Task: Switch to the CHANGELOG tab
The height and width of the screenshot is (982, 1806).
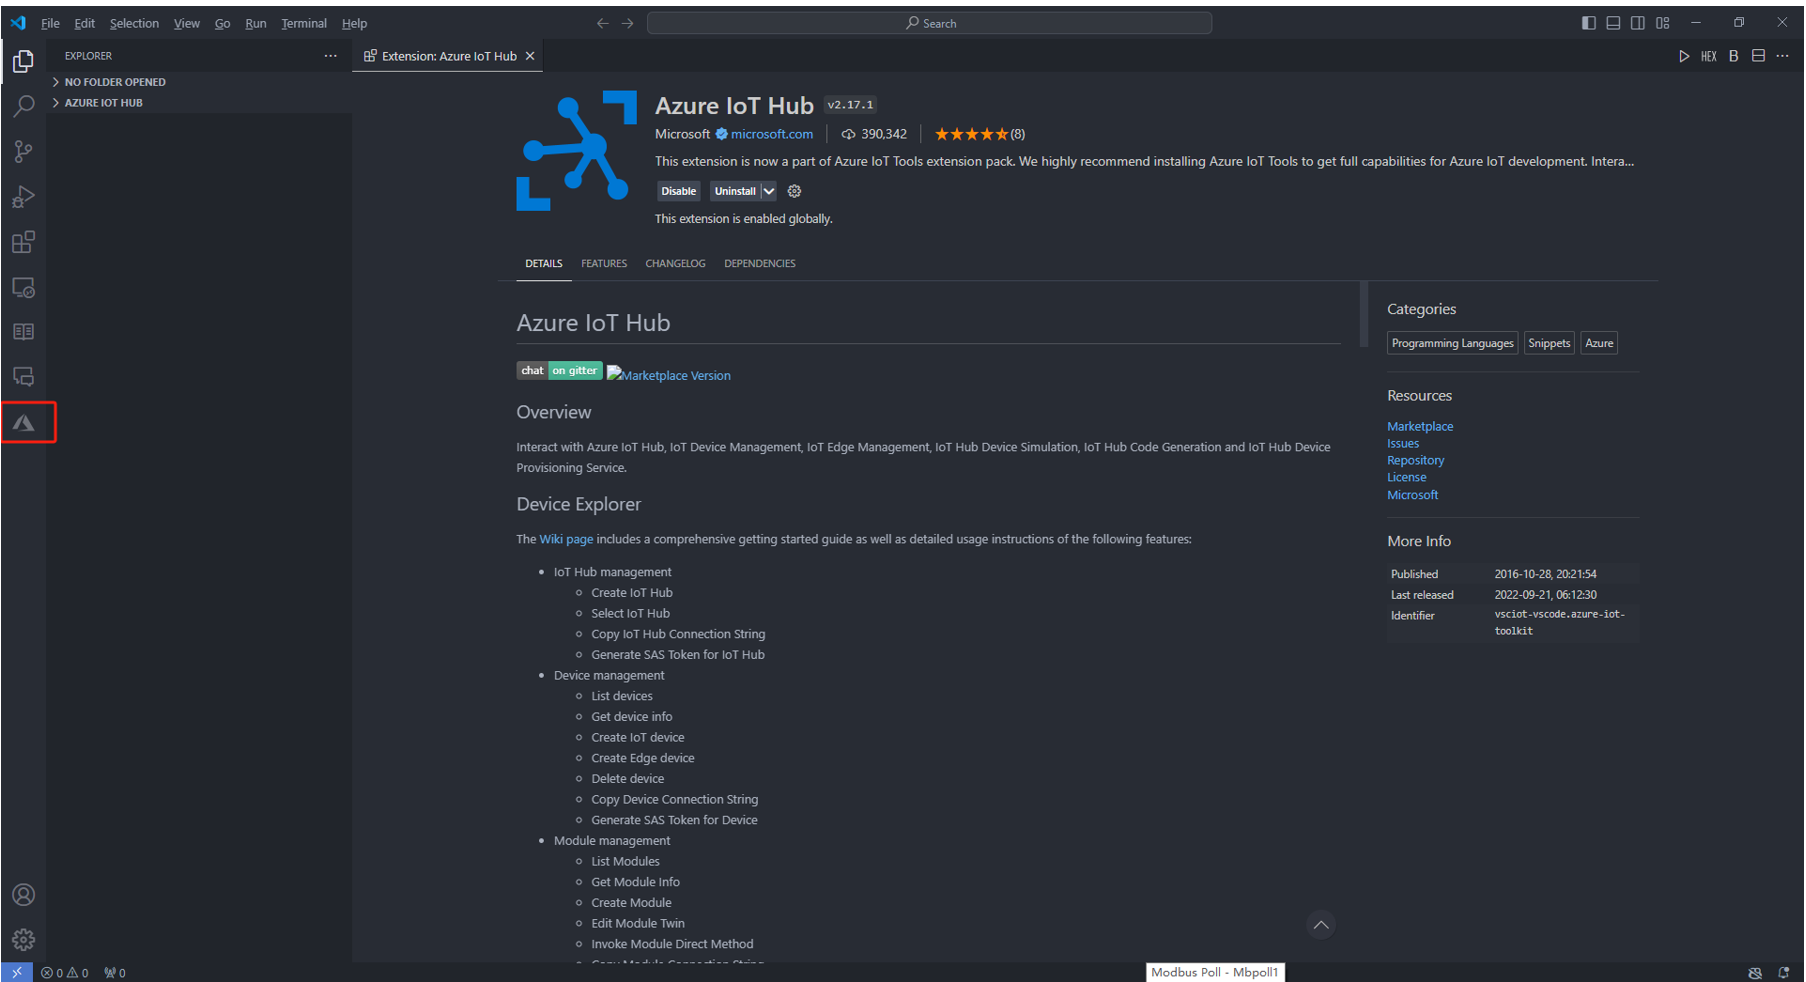Action: [x=675, y=264]
